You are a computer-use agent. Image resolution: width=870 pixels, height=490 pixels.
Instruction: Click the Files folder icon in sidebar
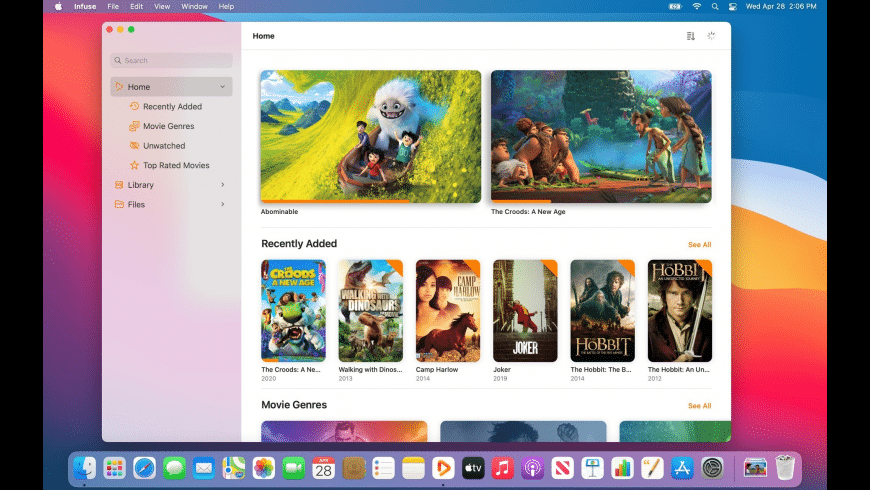[119, 204]
